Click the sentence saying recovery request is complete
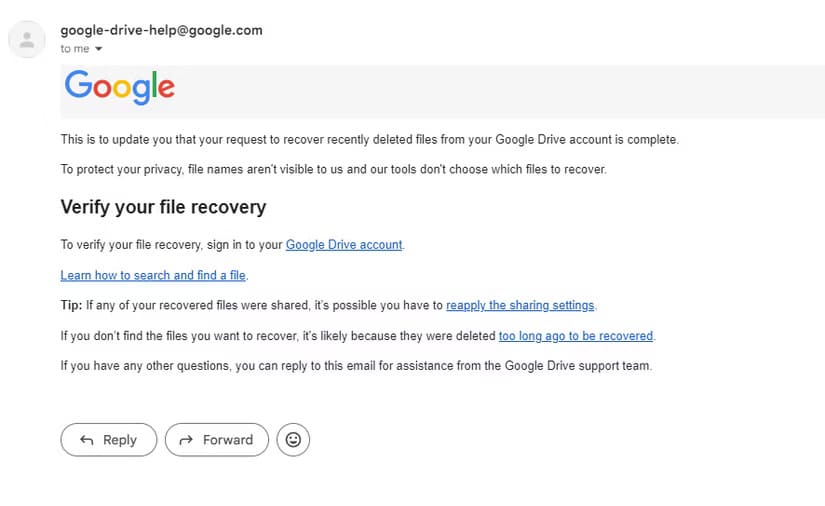This screenshot has width=825, height=506. coord(370,139)
